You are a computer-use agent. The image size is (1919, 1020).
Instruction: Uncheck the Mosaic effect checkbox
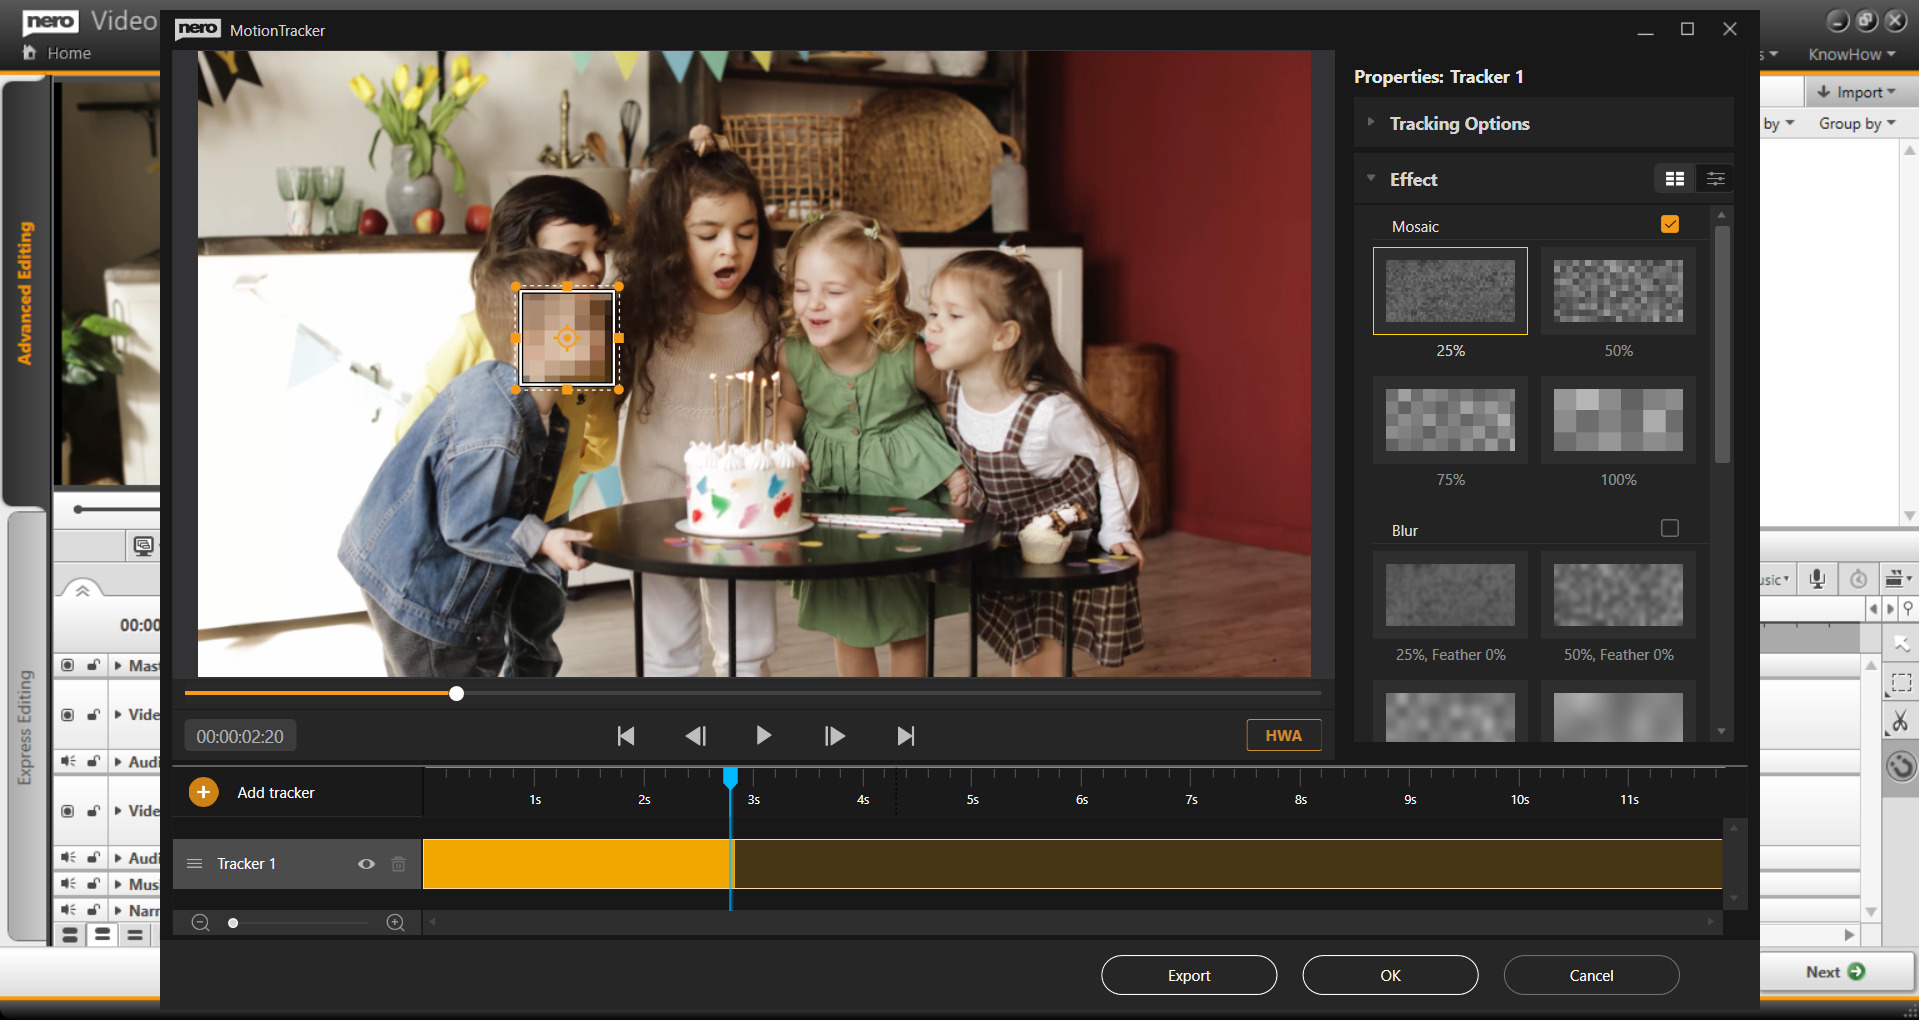click(1669, 224)
